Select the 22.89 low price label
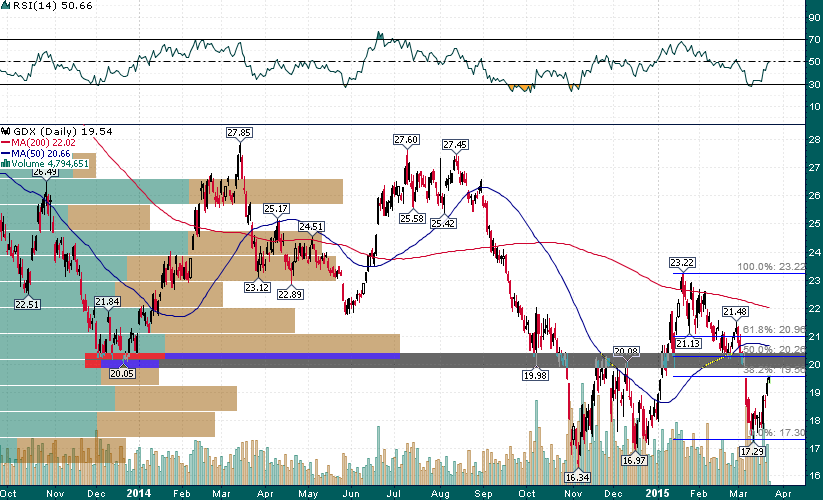The width and height of the screenshot is (823, 500). (290, 294)
